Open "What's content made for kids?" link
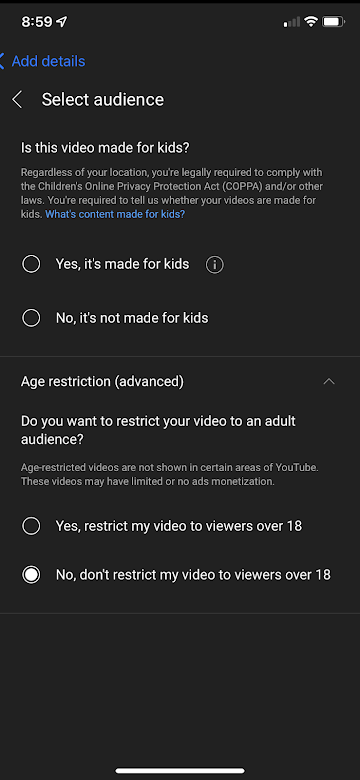This screenshot has width=360, height=780. (x=115, y=214)
